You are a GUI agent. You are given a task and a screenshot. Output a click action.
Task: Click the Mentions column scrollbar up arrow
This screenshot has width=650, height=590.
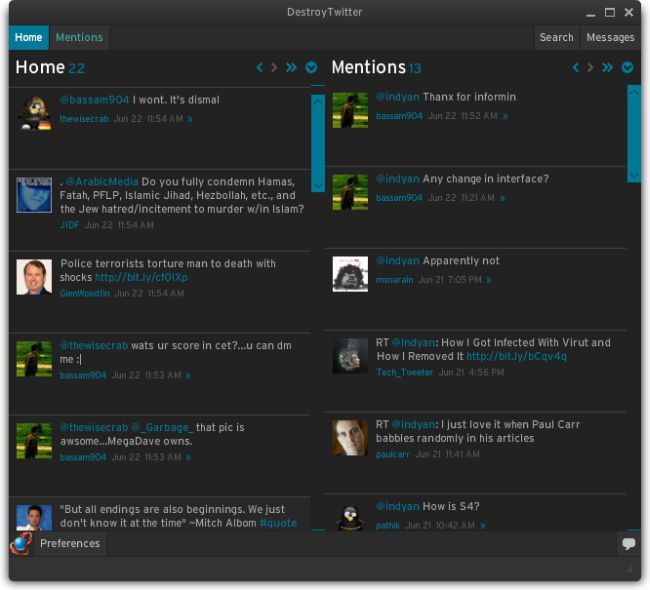(x=634, y=92)
